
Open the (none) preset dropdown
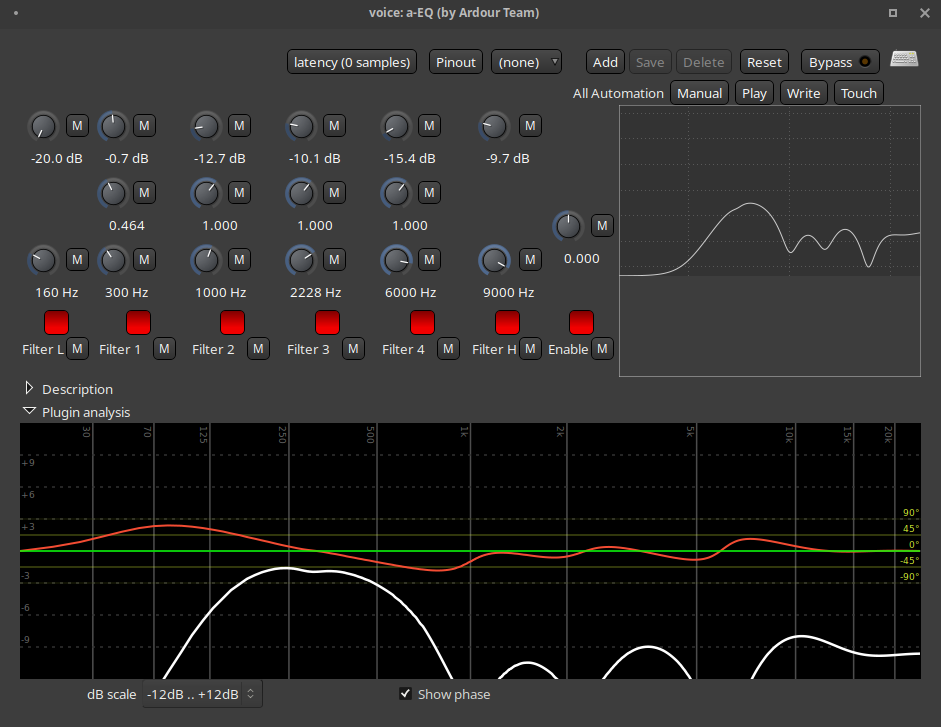[526, 62]
